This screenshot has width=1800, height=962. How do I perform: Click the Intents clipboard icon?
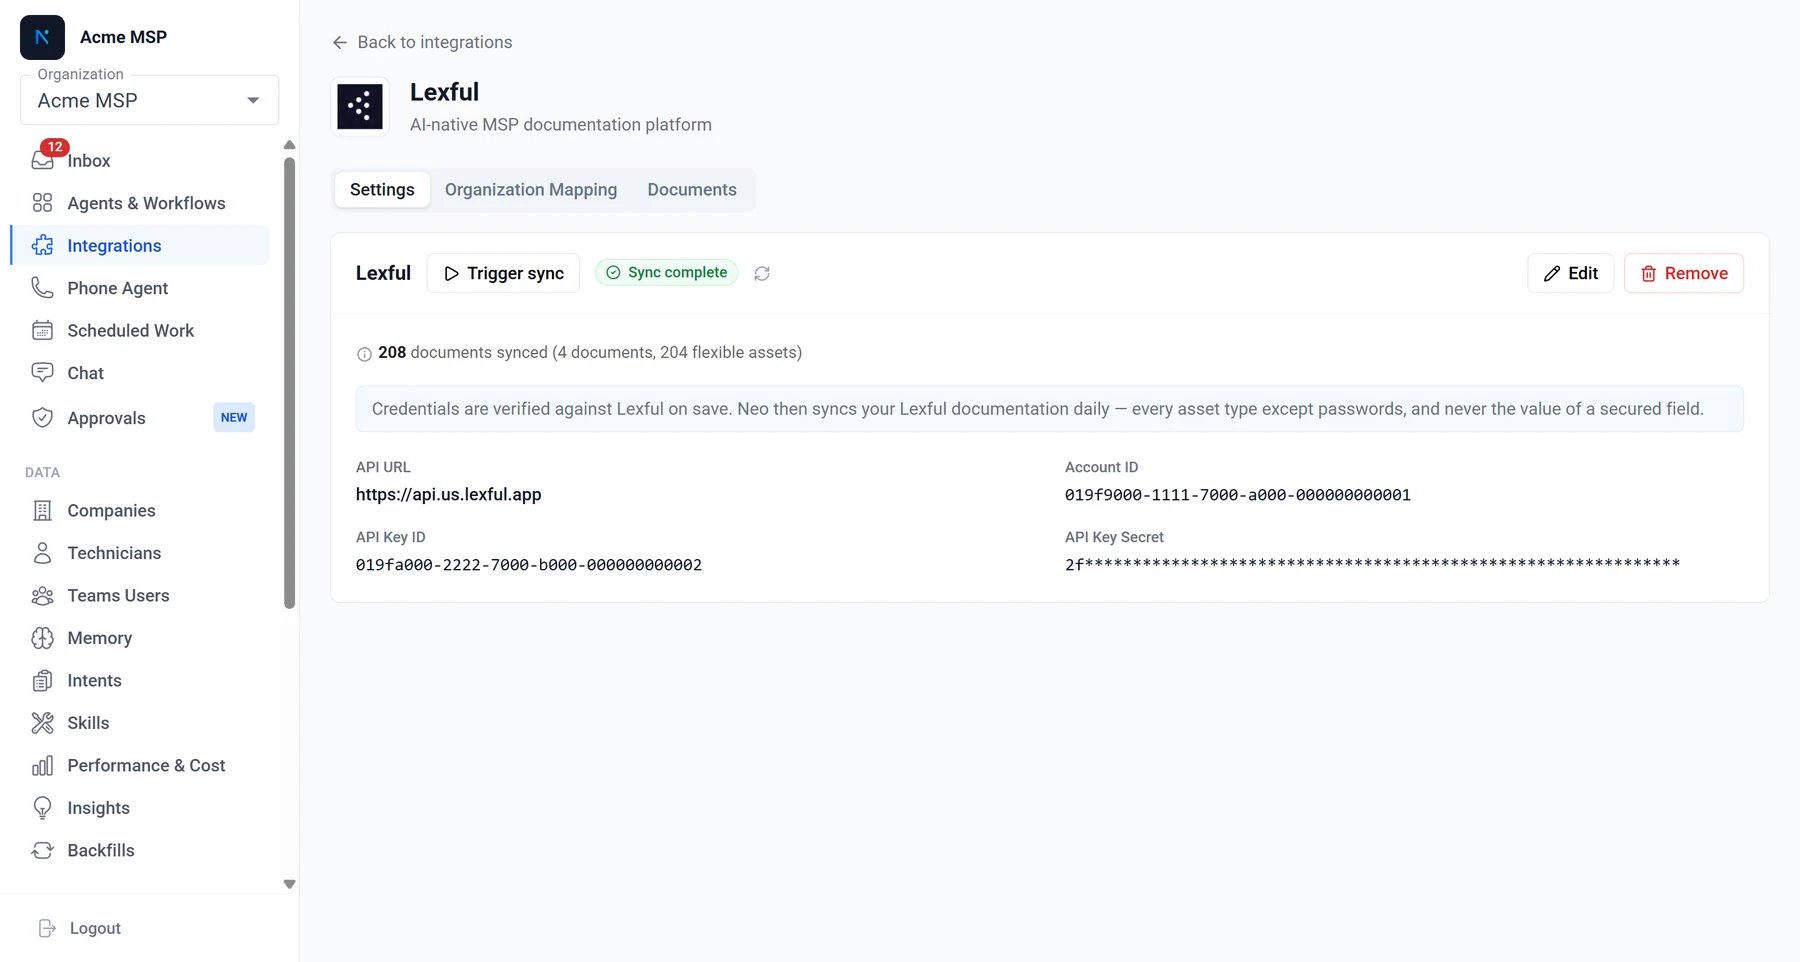pos(42,680)
